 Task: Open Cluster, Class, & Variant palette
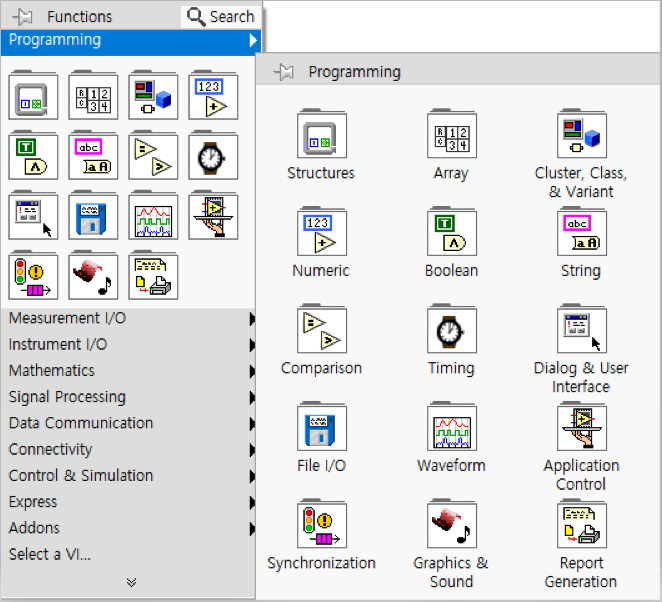582,134
